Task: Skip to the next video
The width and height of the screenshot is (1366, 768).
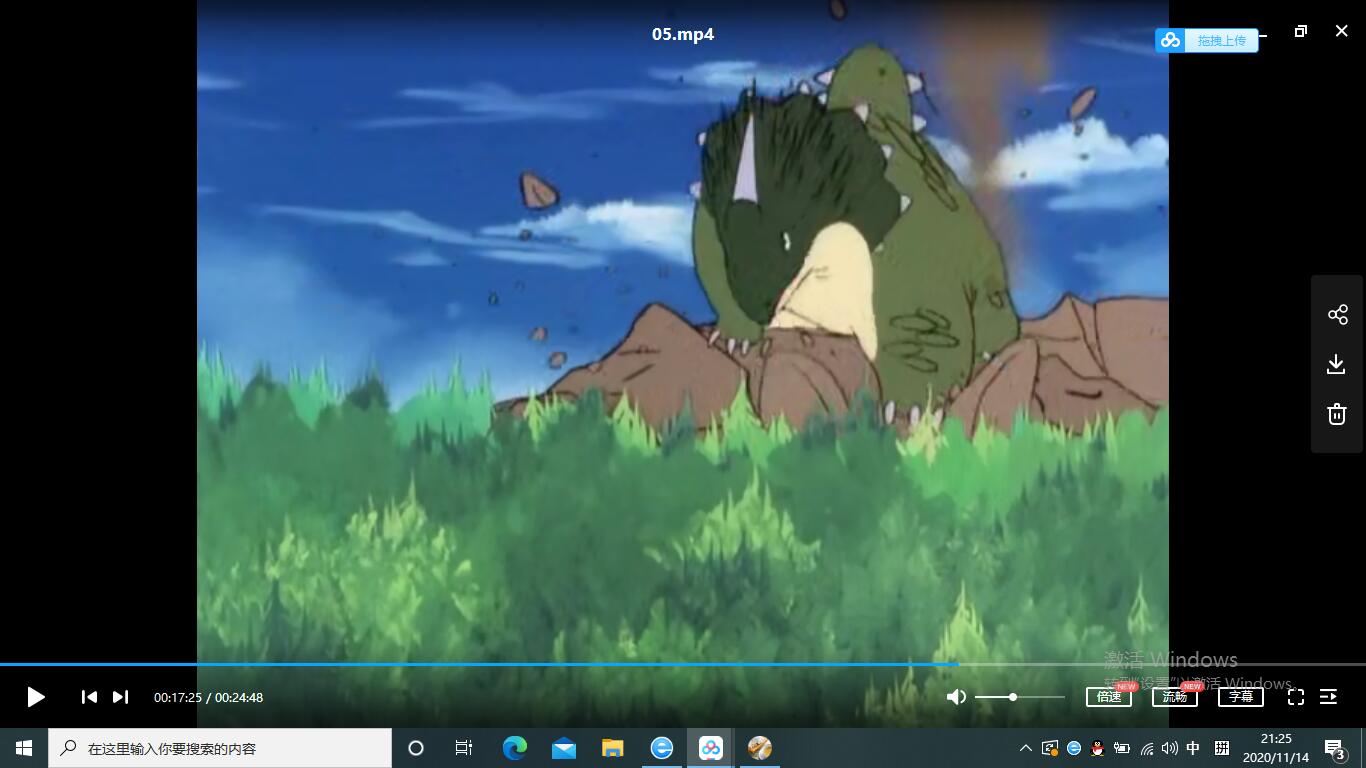Action: 120,697
